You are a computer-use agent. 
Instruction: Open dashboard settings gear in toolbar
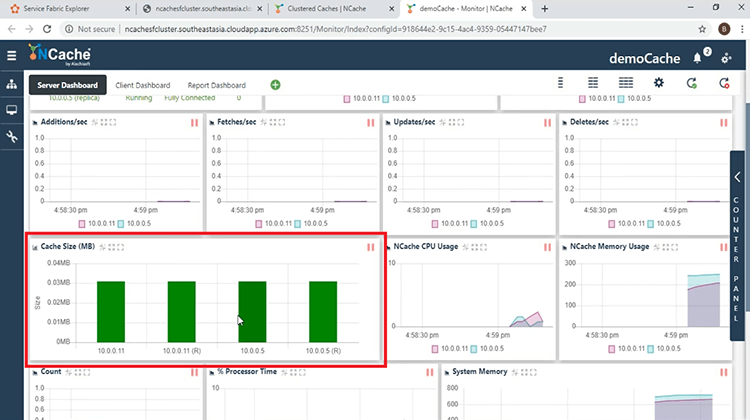tap(659, 83)
